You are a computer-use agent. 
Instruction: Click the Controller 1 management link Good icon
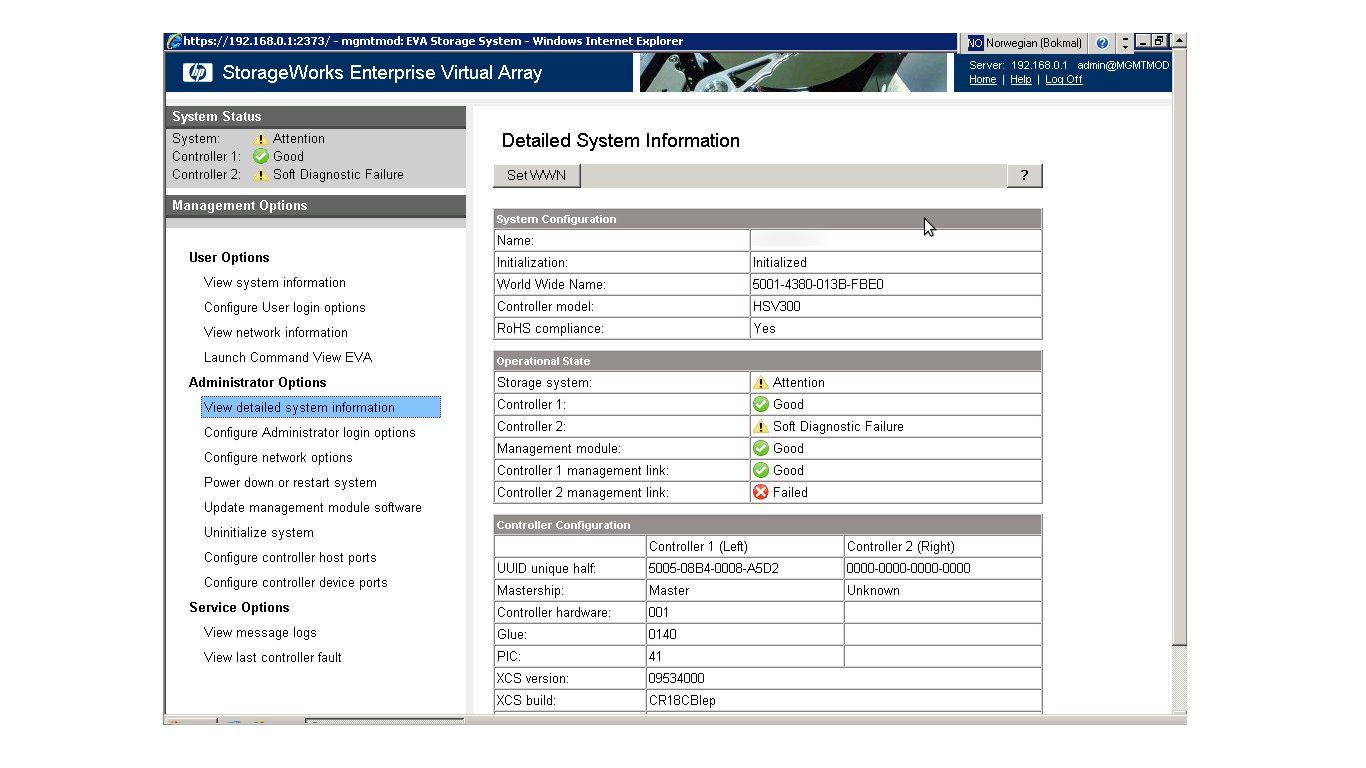pyautogui.click(x=761, y=470)
